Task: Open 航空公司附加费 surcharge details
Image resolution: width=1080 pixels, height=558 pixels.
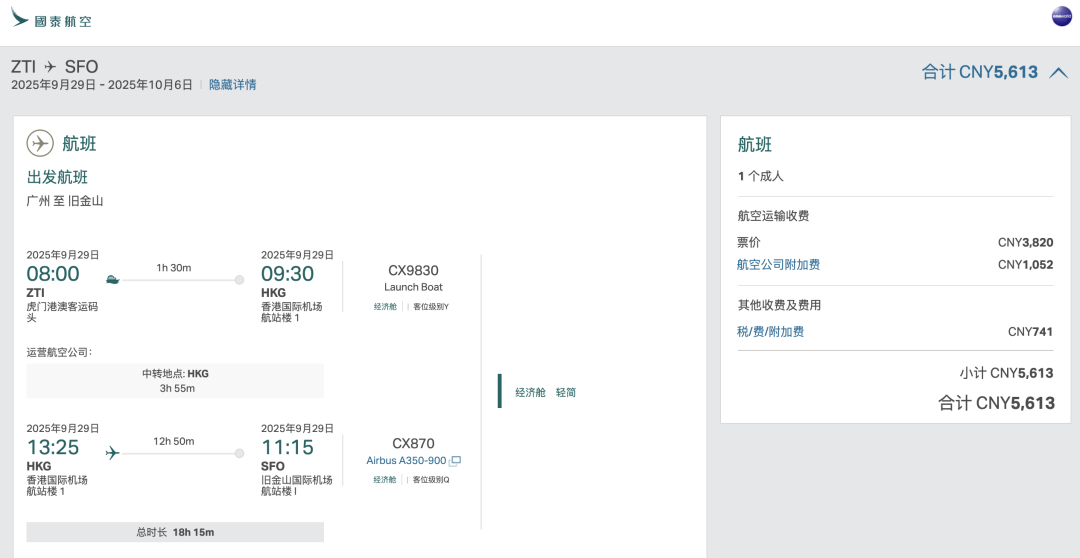Action: (778, 265)
